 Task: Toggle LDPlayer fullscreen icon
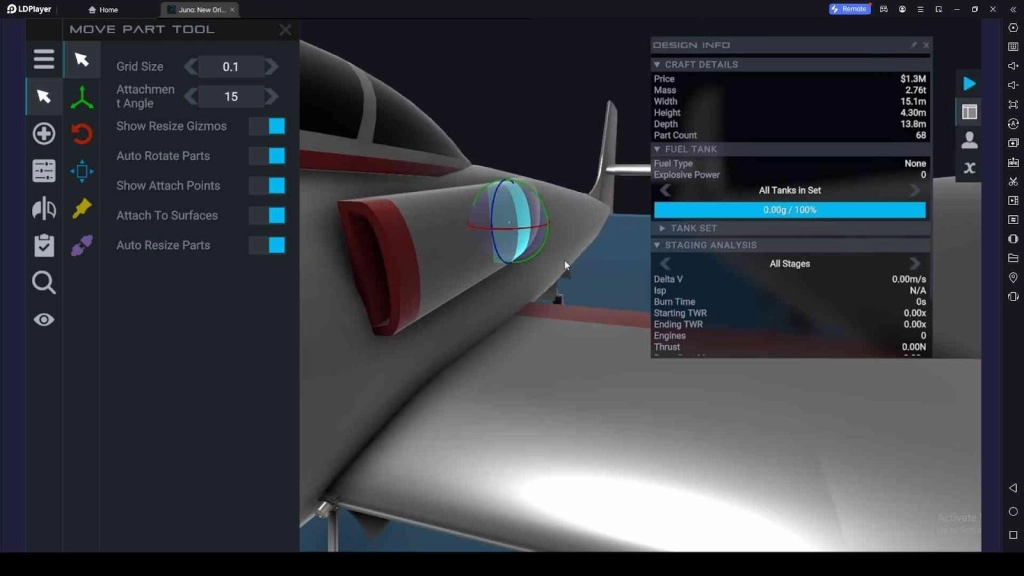pyautogui.click(x=1013, y=104)
